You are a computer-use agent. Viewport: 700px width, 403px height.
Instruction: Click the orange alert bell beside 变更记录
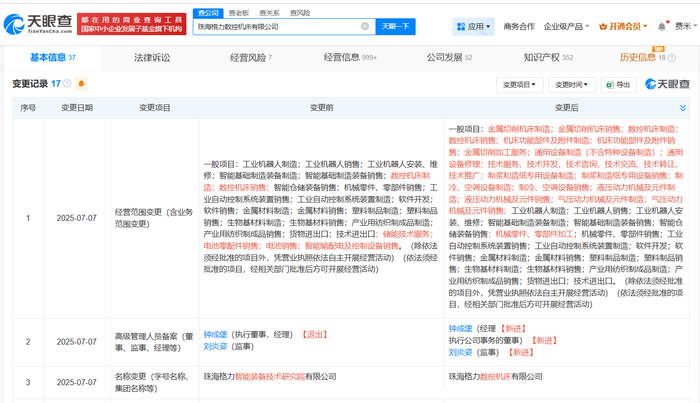81,84
